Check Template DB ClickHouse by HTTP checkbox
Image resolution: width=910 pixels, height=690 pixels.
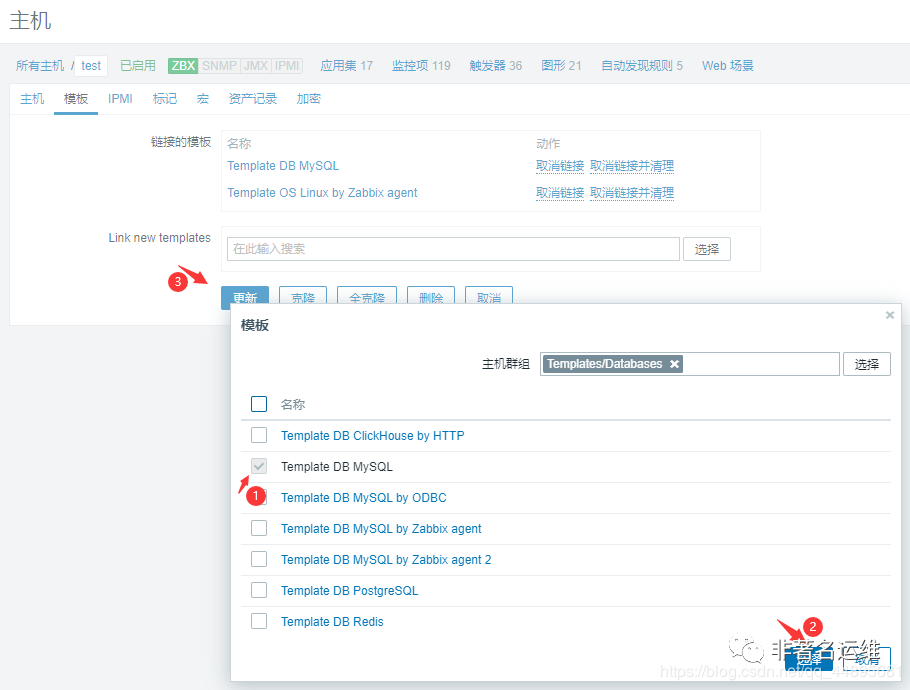259,435
